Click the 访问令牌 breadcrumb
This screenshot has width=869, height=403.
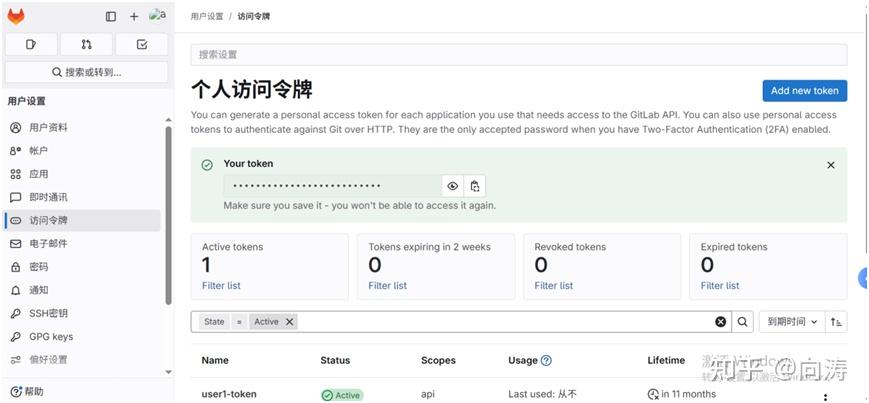coord(254,17)
